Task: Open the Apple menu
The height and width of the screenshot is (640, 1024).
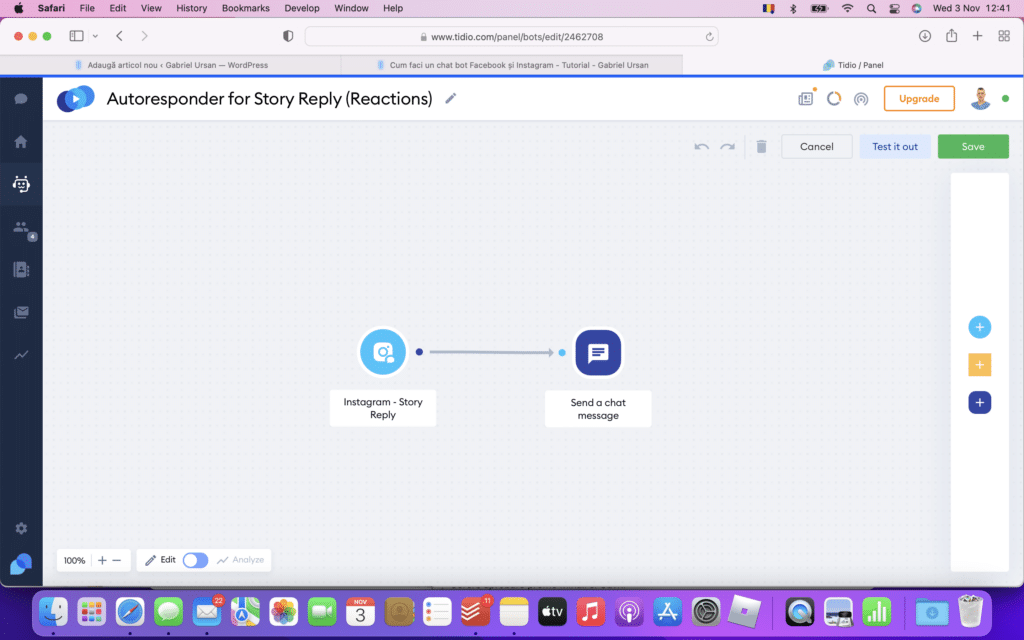Action: pos(18,8)
